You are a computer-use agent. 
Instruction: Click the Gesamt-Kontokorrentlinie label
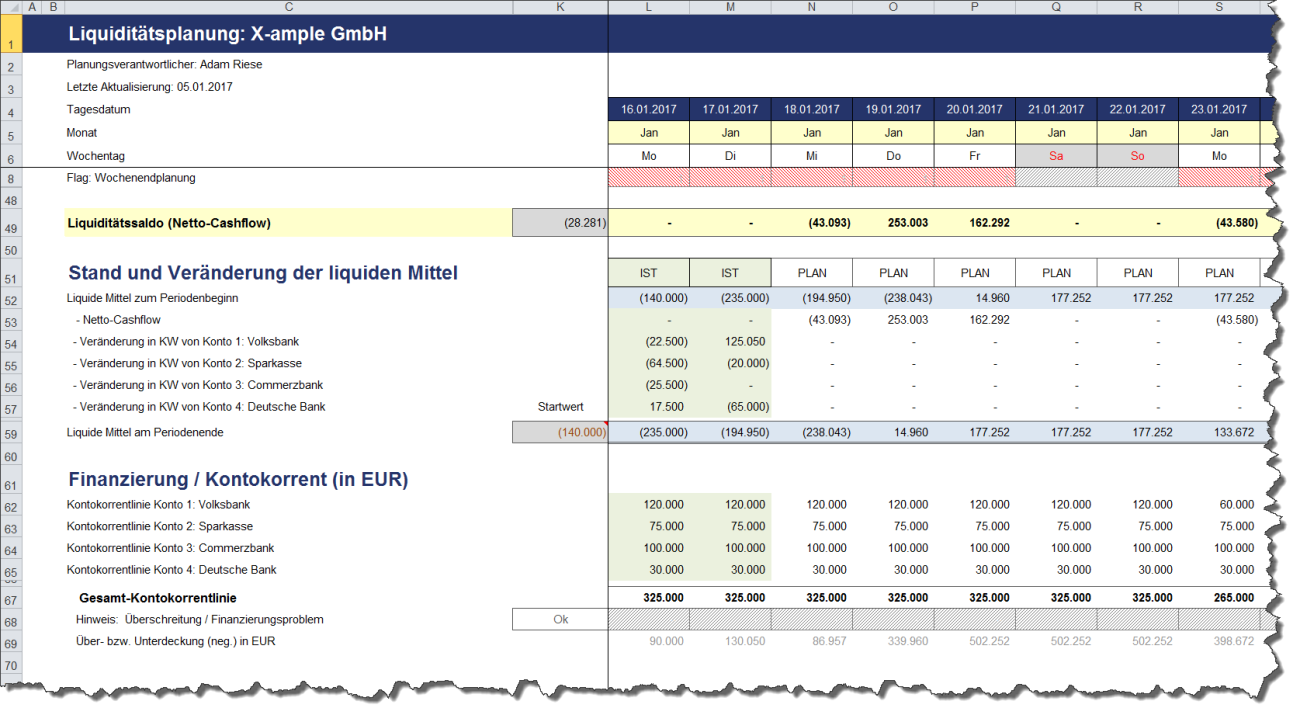pyautogui.click(x=158, y=598)
